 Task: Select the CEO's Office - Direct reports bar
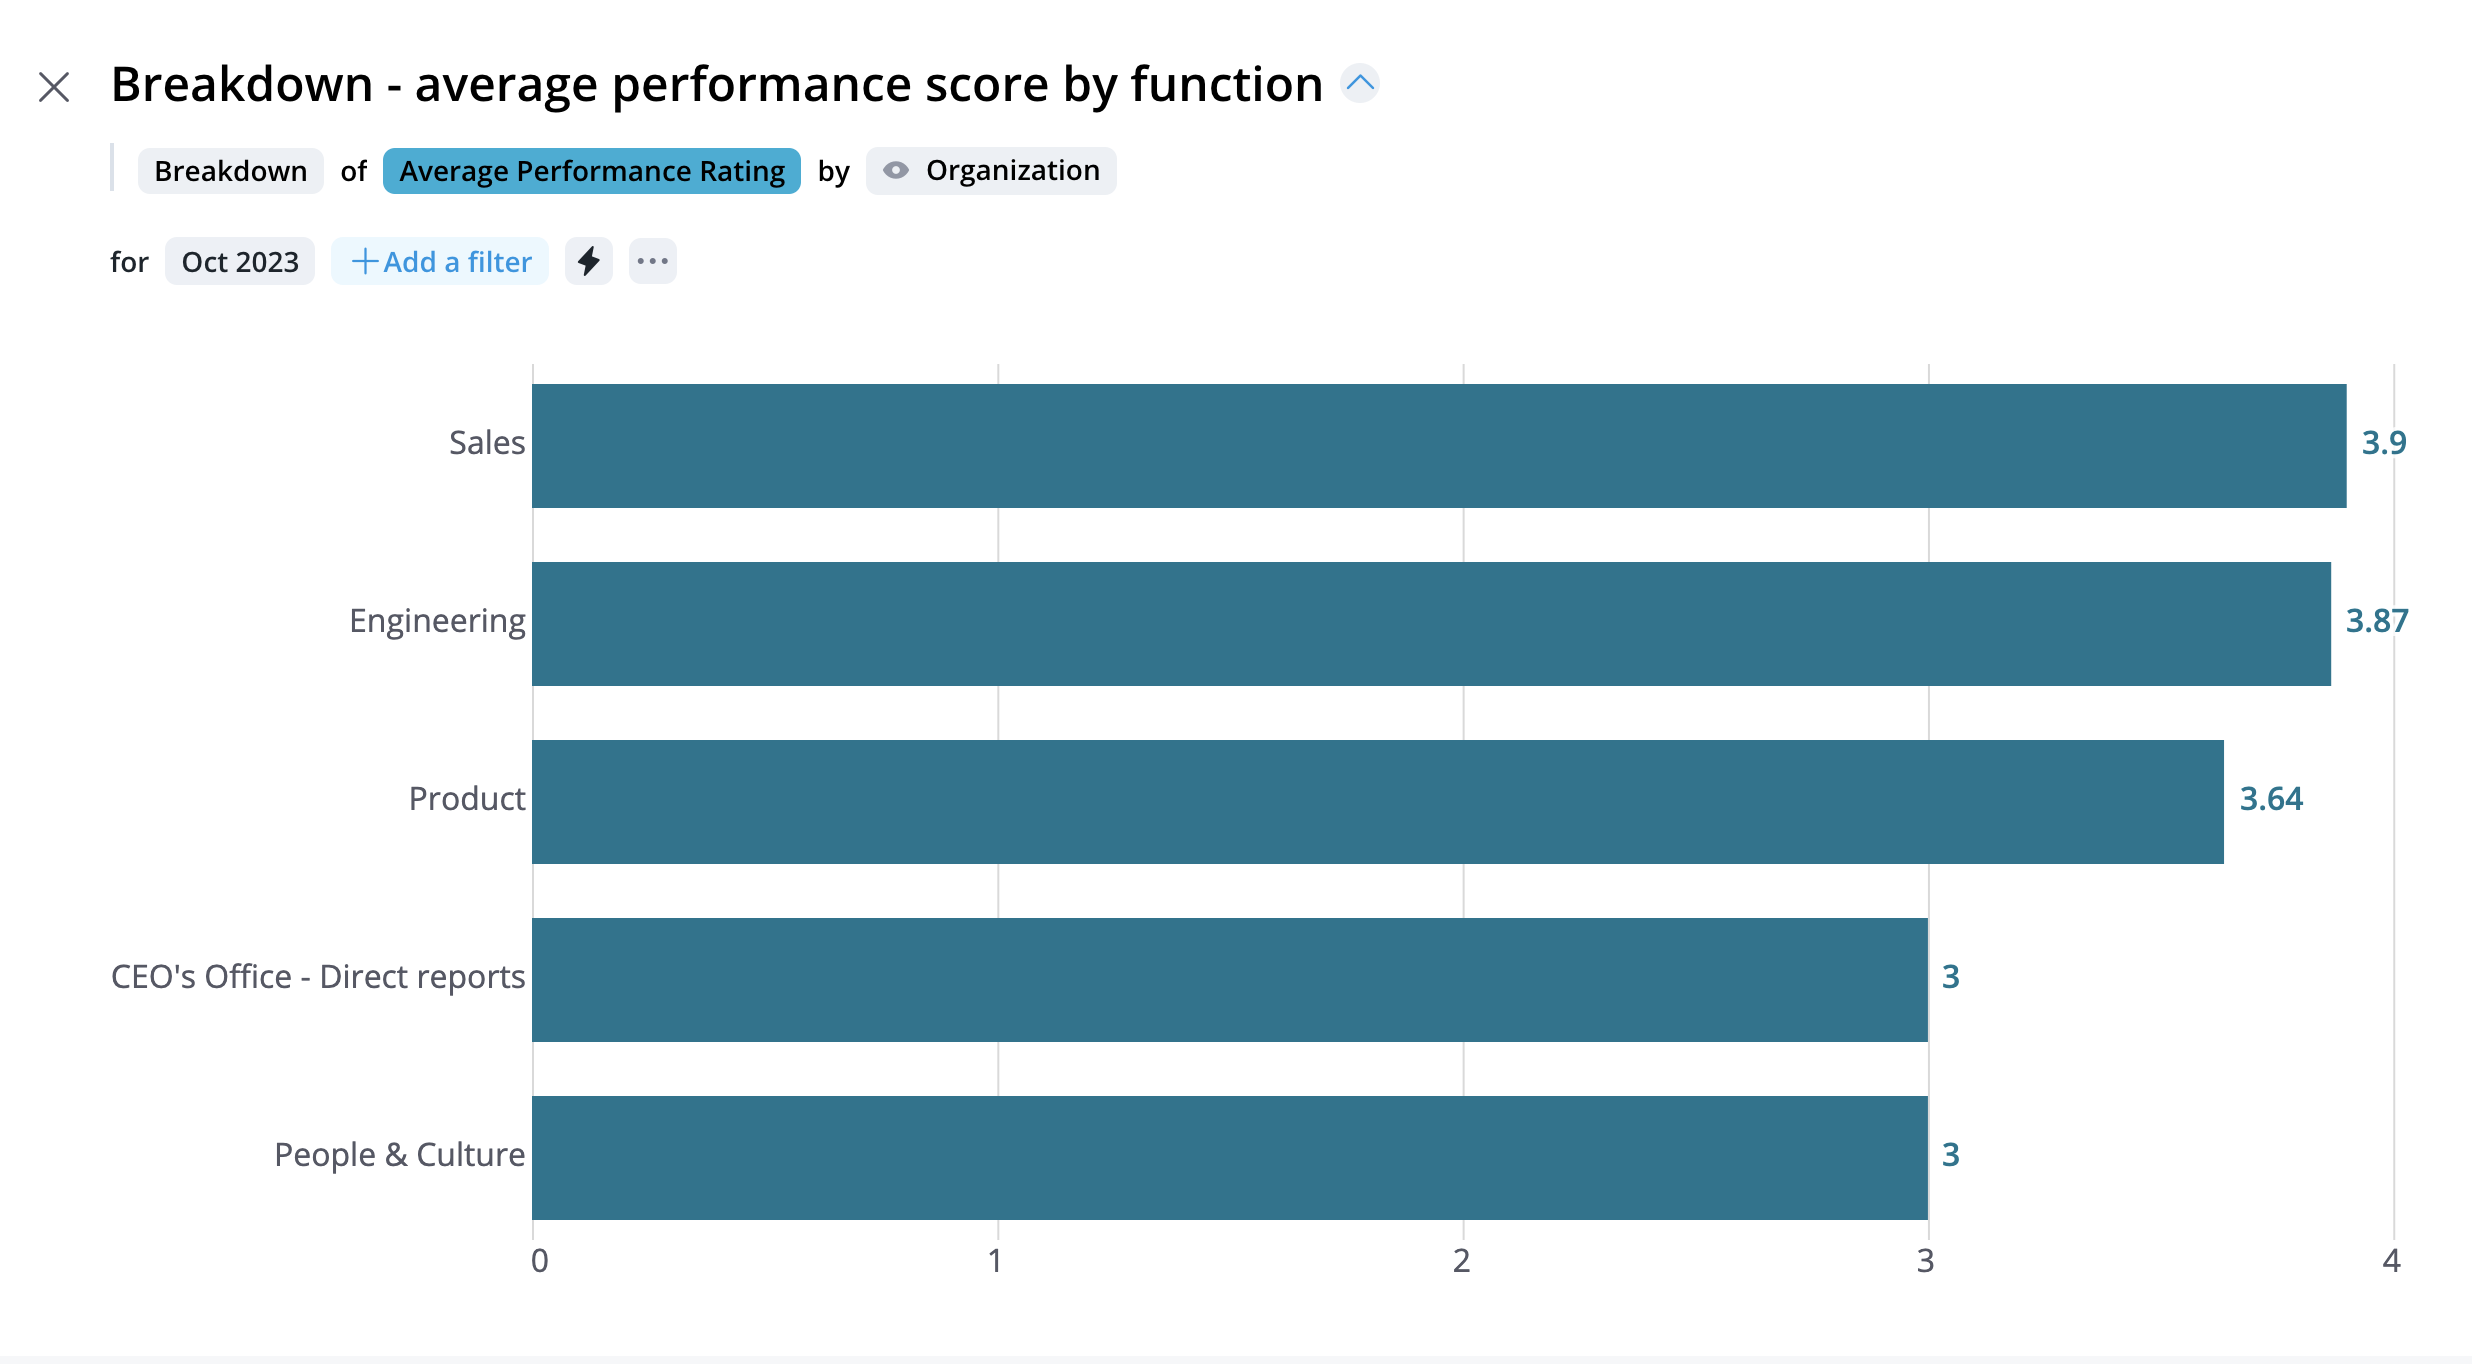click(1229, 980)
